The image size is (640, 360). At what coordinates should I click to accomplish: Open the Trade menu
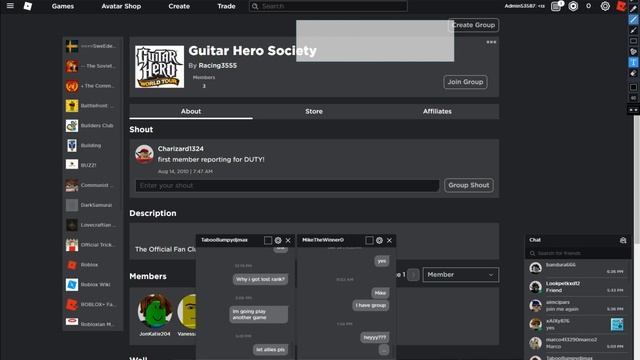226,6
